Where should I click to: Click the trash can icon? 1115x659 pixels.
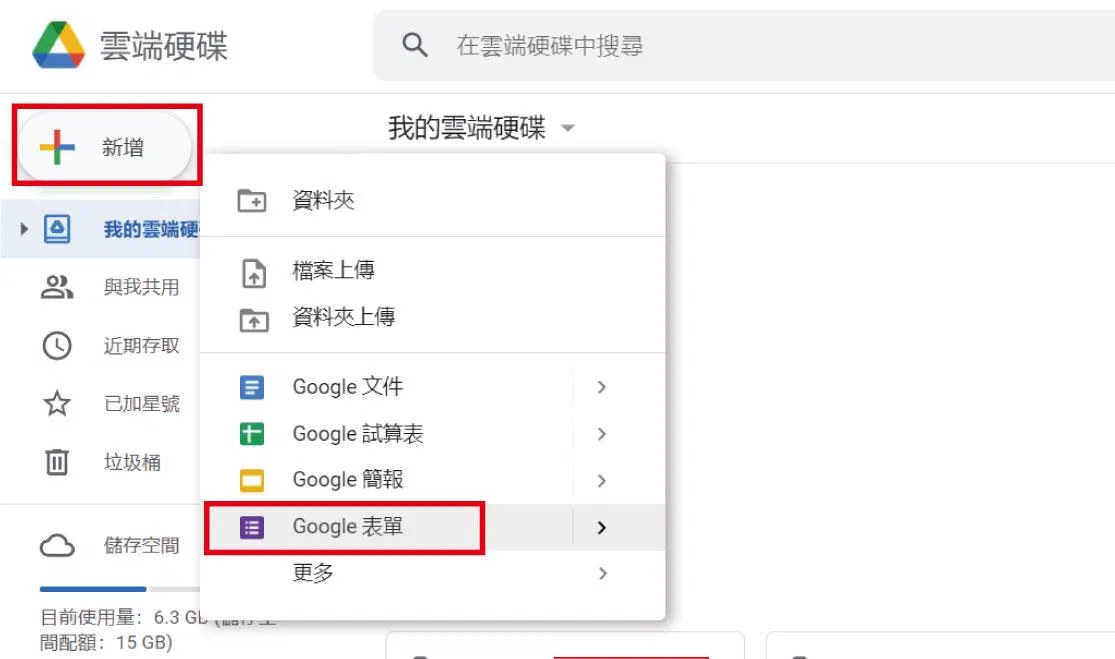click(57, 462)
